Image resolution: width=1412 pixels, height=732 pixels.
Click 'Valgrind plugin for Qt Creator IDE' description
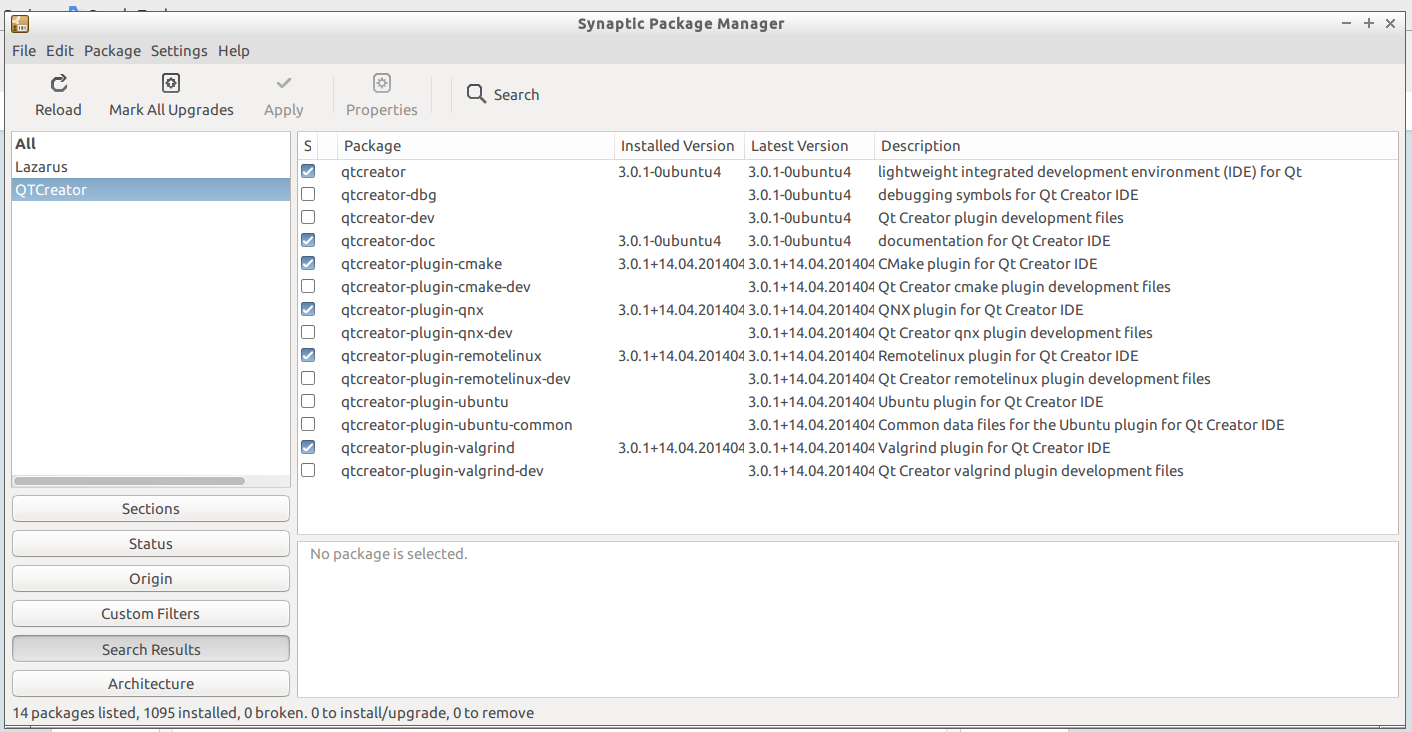coord(994,448)
